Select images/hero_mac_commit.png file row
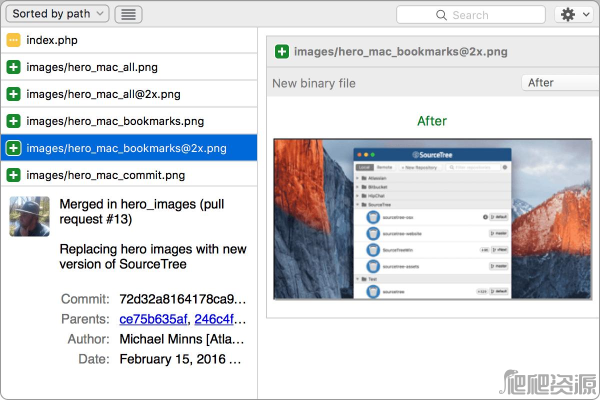Image resolution: width=600 pixels, height=400 pixels. tap(129, 175)
